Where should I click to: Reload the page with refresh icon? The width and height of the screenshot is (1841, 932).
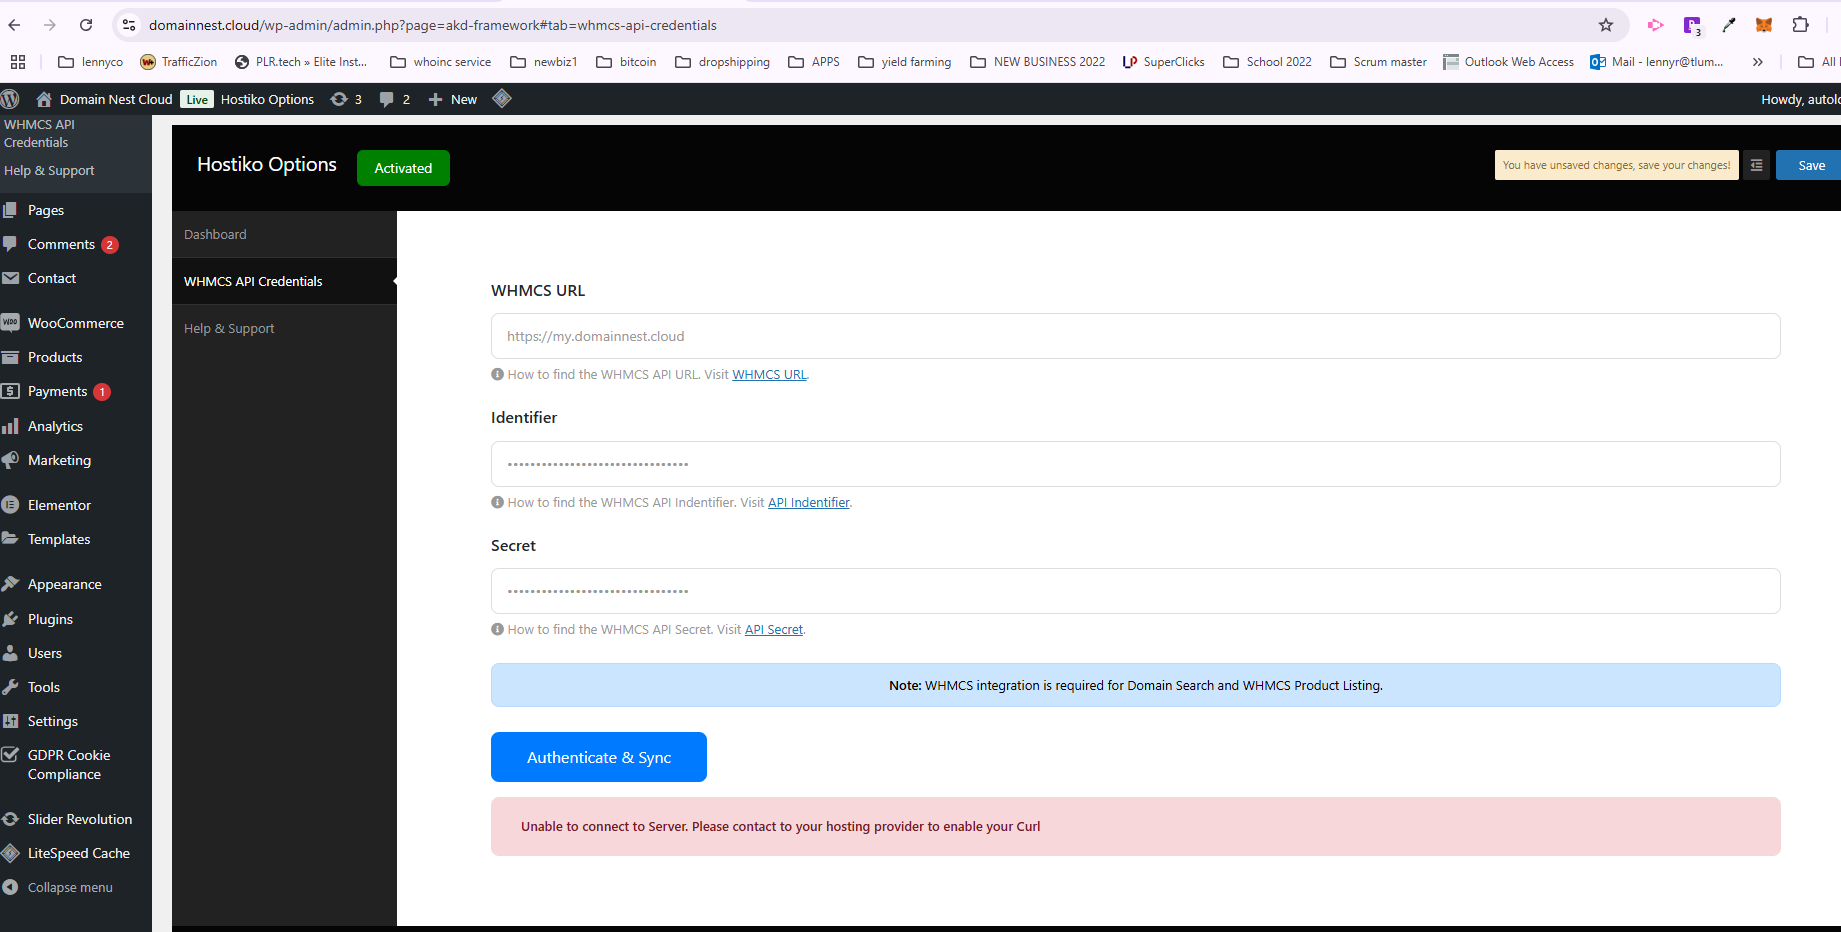86,25
